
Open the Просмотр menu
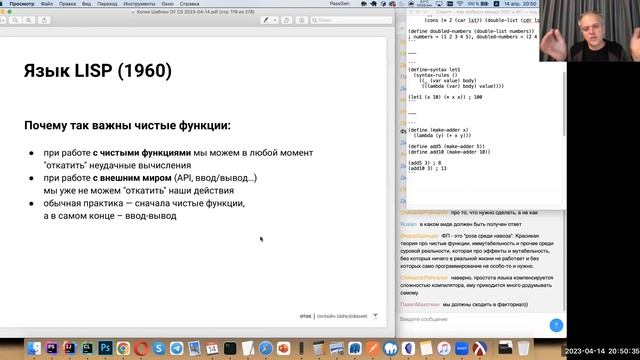pos(22,4)
